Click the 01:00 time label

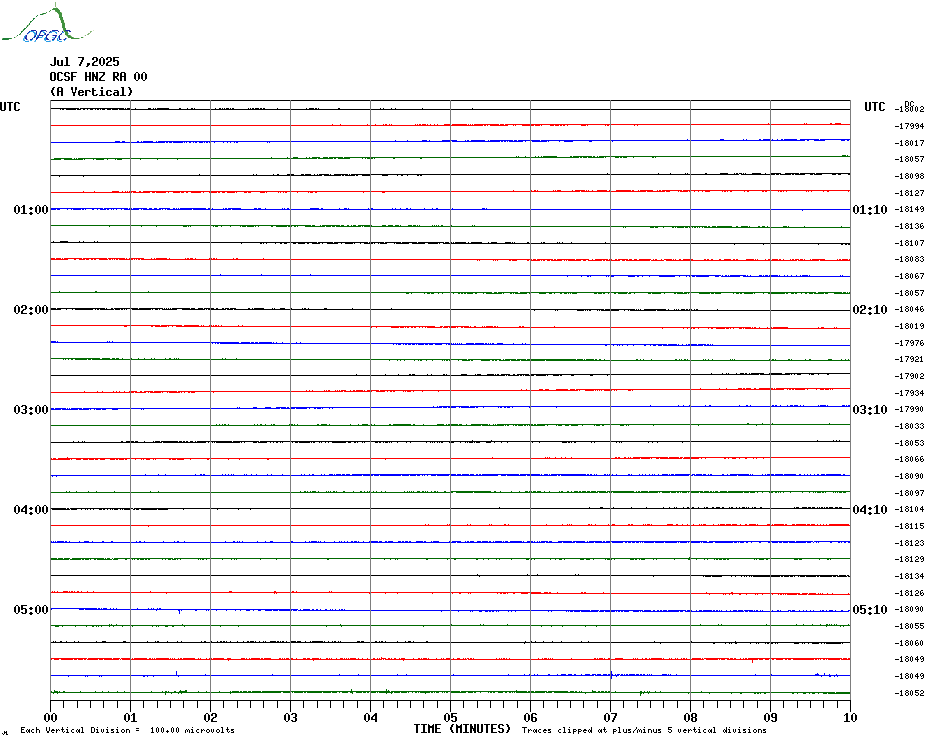31,210
